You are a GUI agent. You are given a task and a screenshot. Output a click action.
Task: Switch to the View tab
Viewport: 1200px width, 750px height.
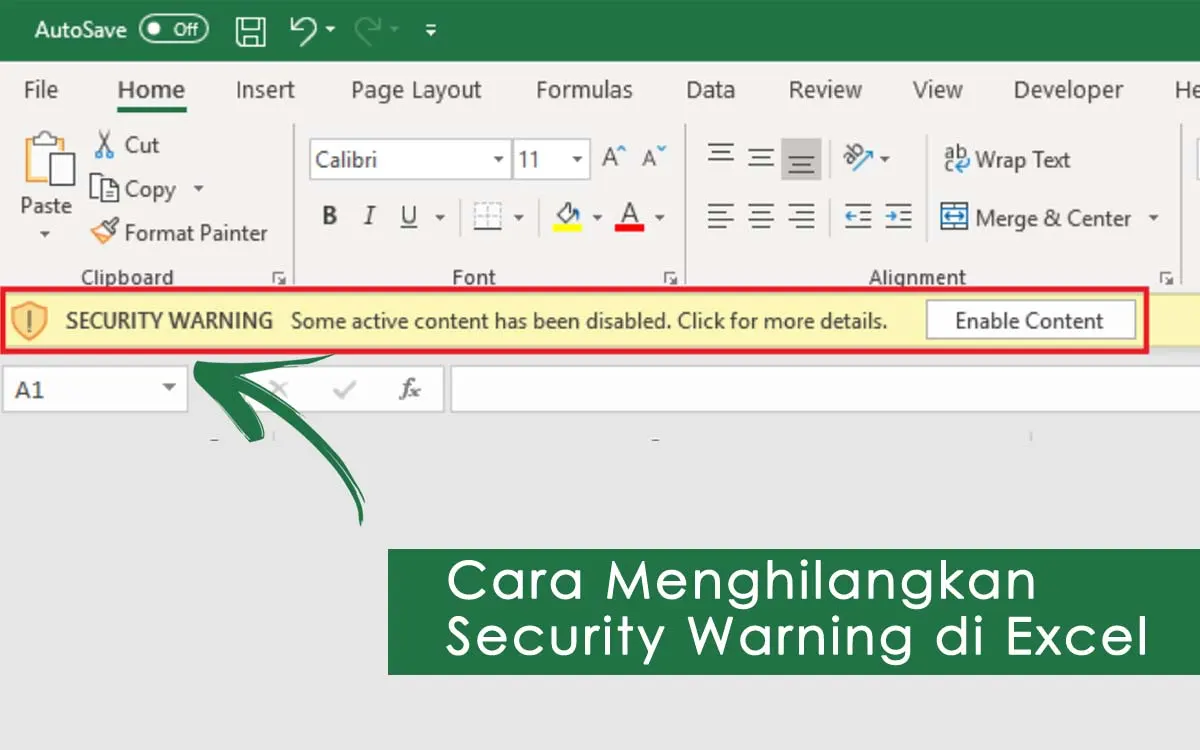(x=937, y=90)
